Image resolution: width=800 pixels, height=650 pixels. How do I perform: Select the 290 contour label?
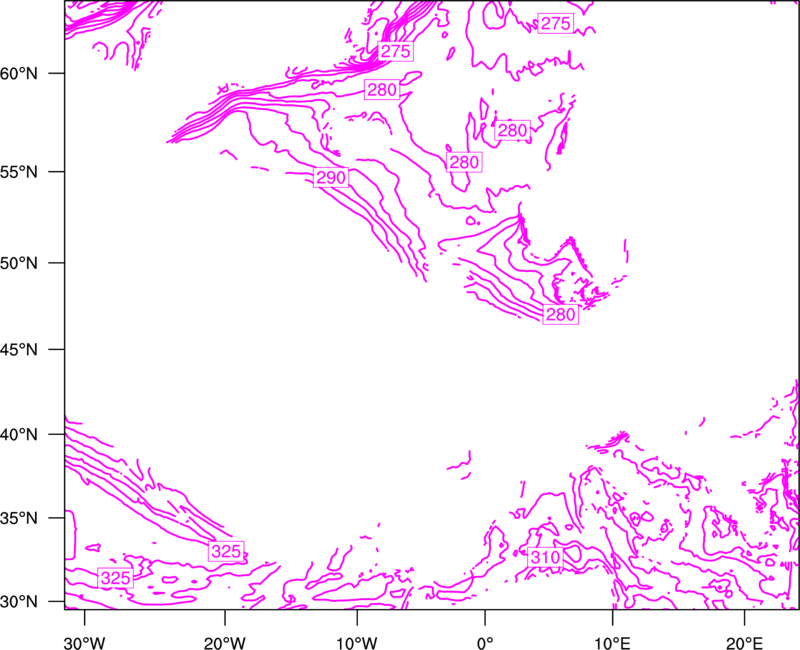[331, 178]
